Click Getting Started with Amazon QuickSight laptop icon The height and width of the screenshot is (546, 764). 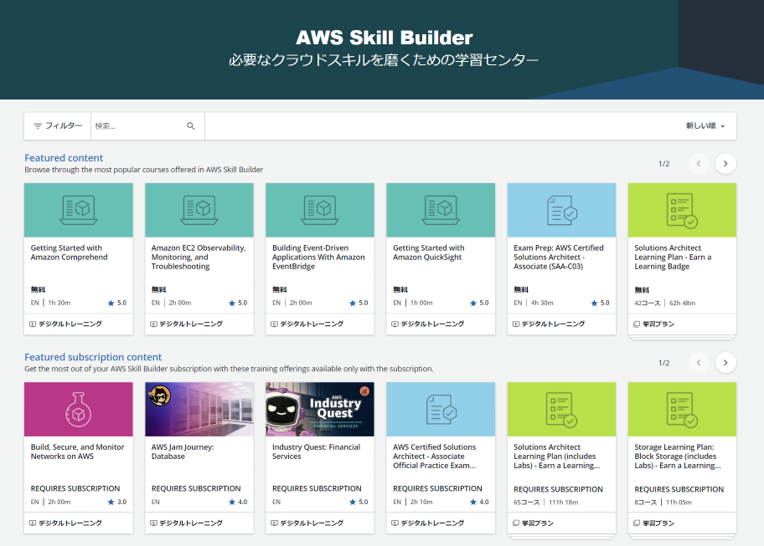(441, 210)
